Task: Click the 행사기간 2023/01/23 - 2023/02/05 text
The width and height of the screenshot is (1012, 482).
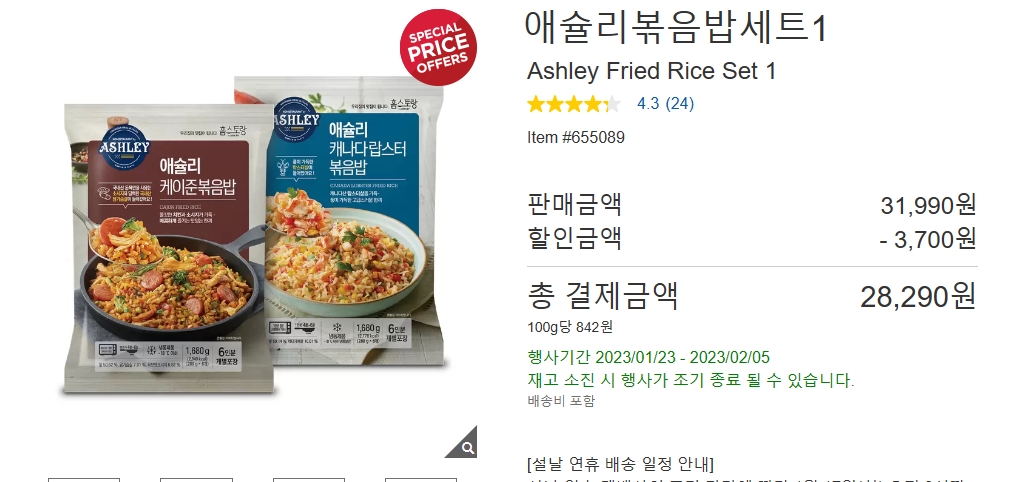Action: point(649,357)
